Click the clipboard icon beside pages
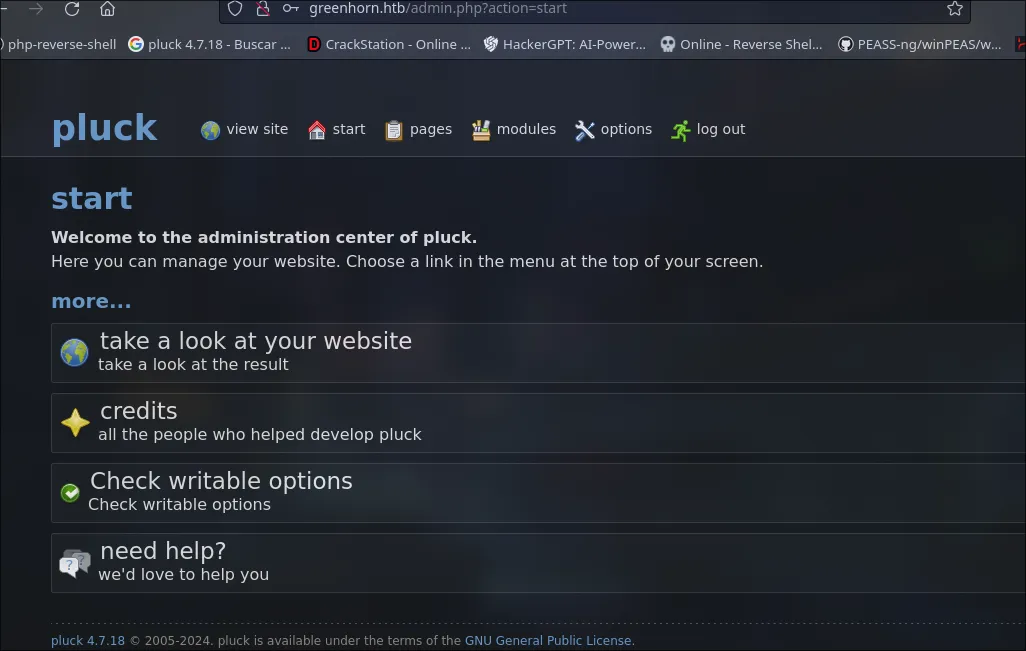The image size is (1026, 651). pos(394,130)
